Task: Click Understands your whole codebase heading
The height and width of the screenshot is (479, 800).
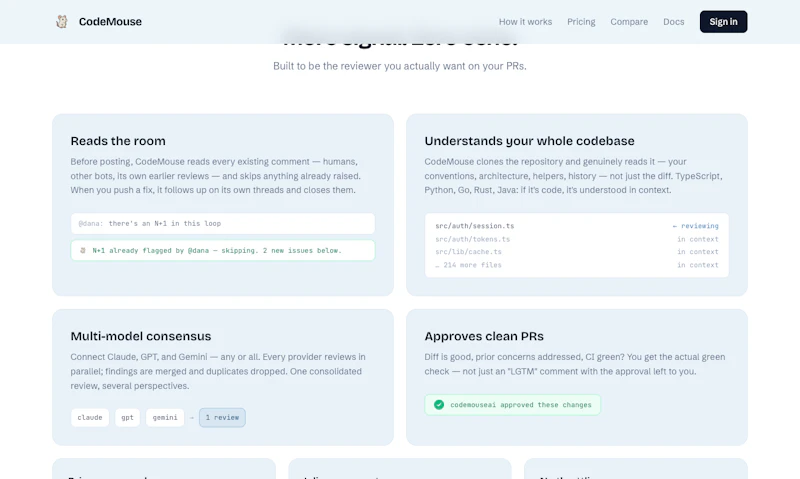Action: tap(529, 141)
